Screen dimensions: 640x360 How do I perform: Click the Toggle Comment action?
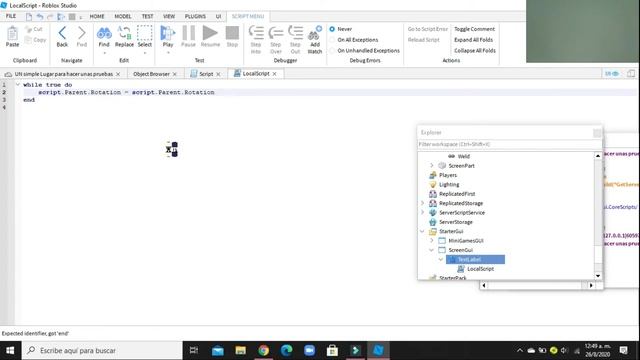coord(474,29)
